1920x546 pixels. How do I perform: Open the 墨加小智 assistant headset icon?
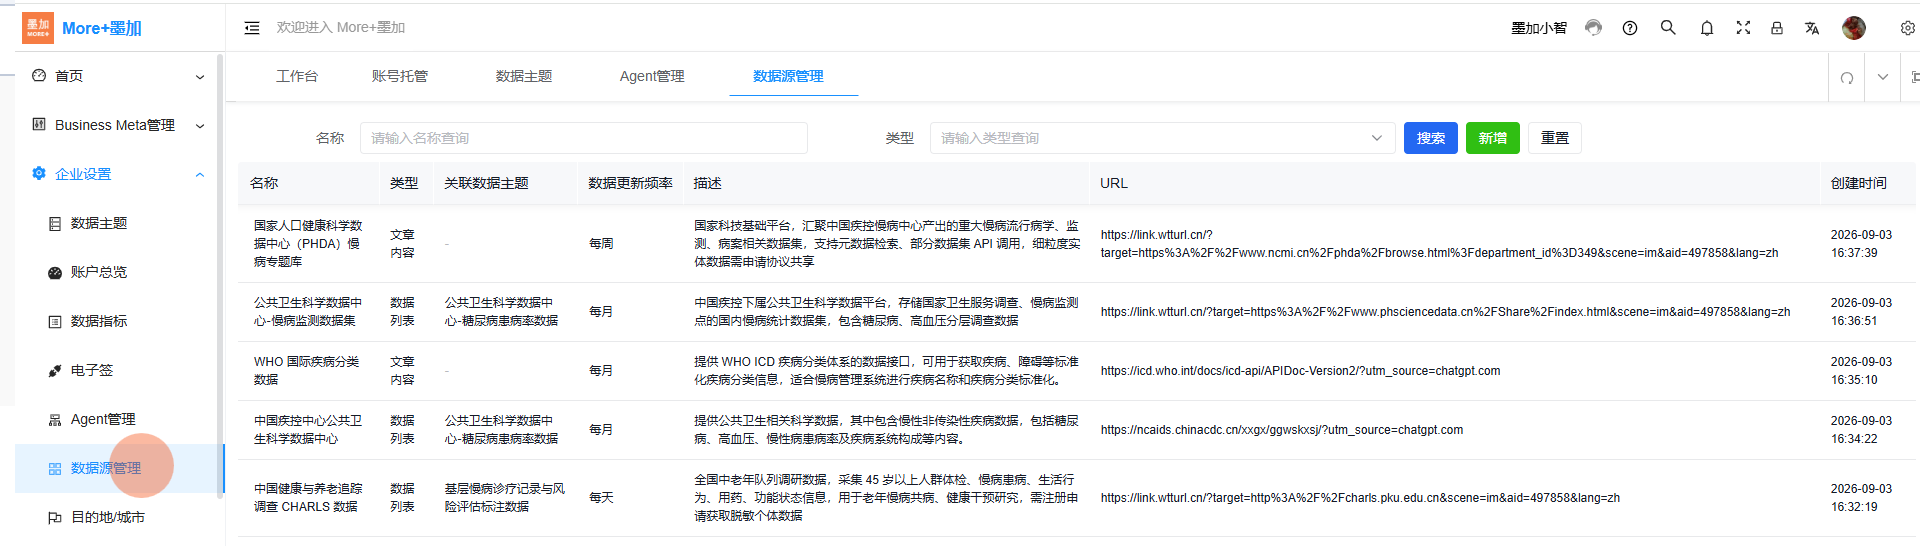[1593, 28]
